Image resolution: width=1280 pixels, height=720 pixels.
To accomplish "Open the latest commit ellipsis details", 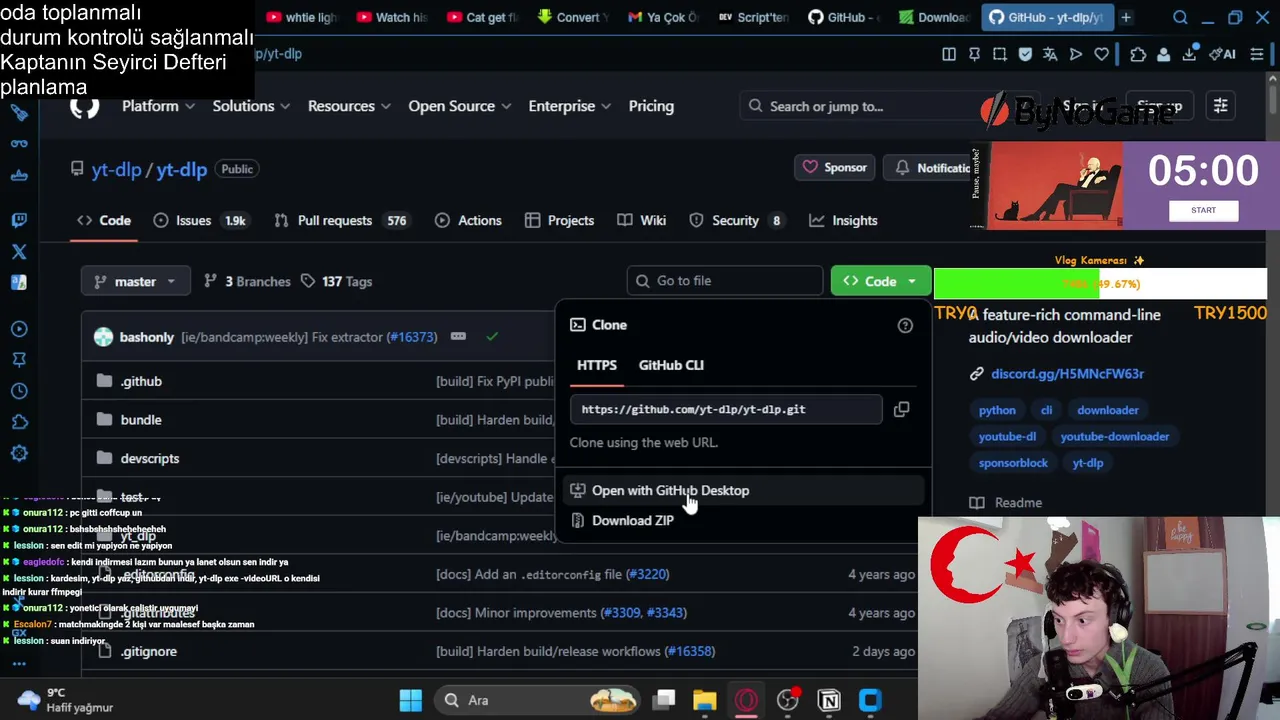I will (x=458, y=336).
